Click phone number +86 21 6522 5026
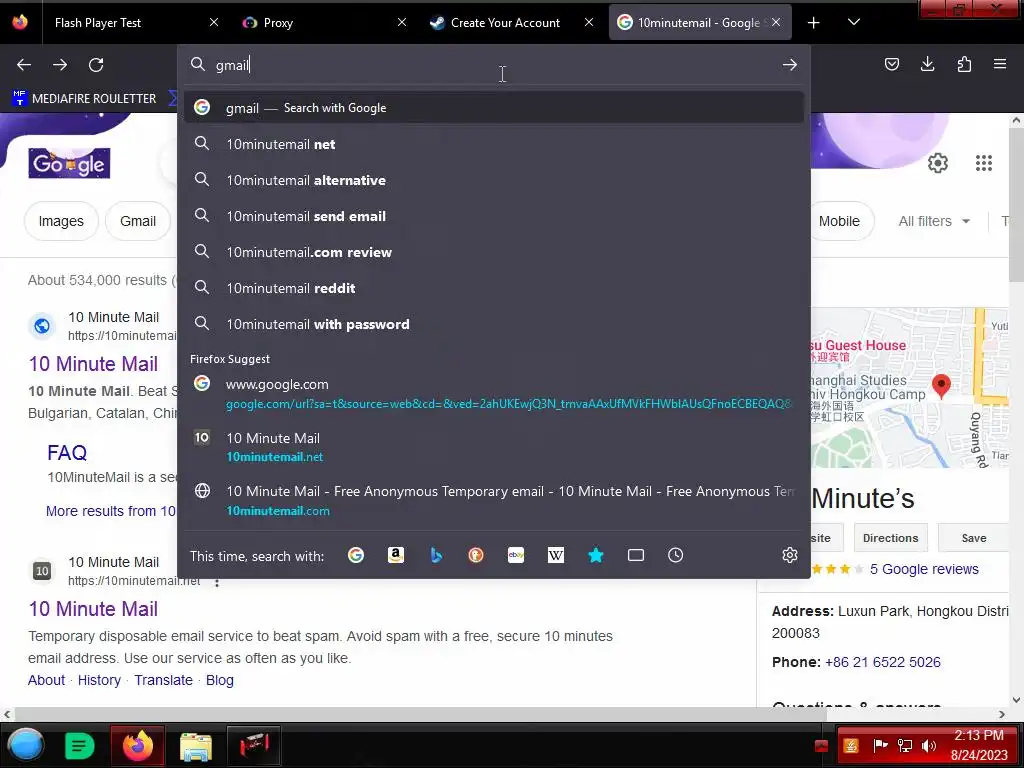Image resolution: width=1024 pixels, height=768 pixels. click(x=882, y=662)
